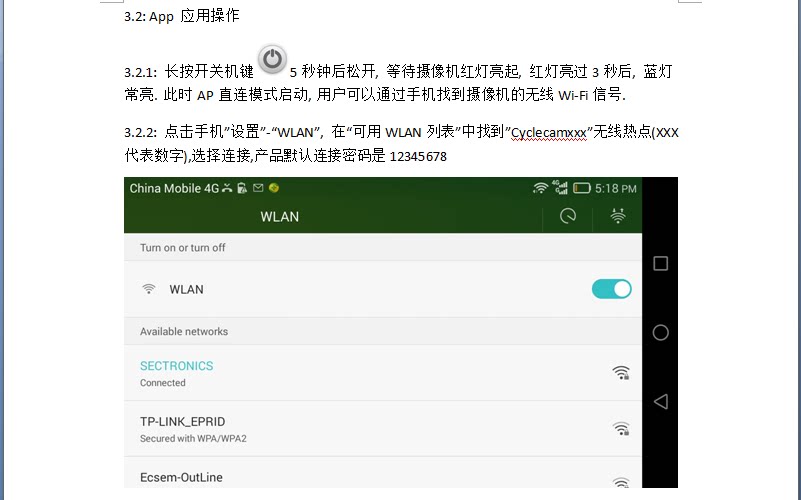
Task: Click the heading 3.2: App 应用操作
Action: click(x=181, y=16)
